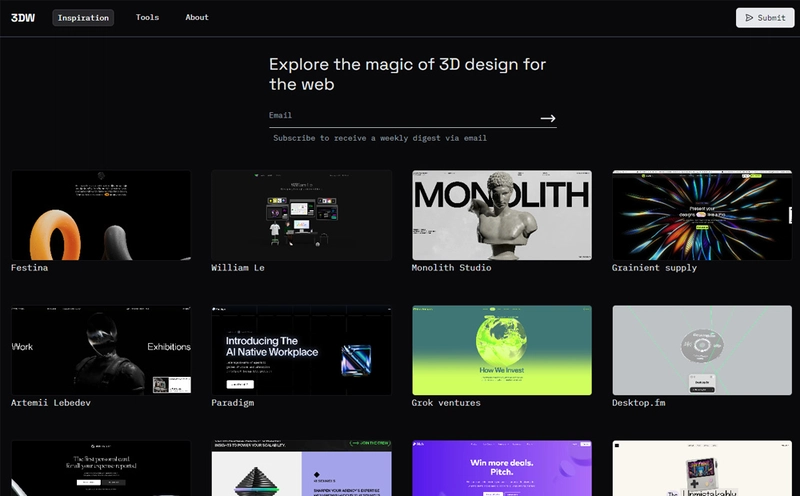This screenshot has height=496, width=800.
Task: Open the purple Pitch thumbnail
Action: pyautogui.click(x=502, y=468)
